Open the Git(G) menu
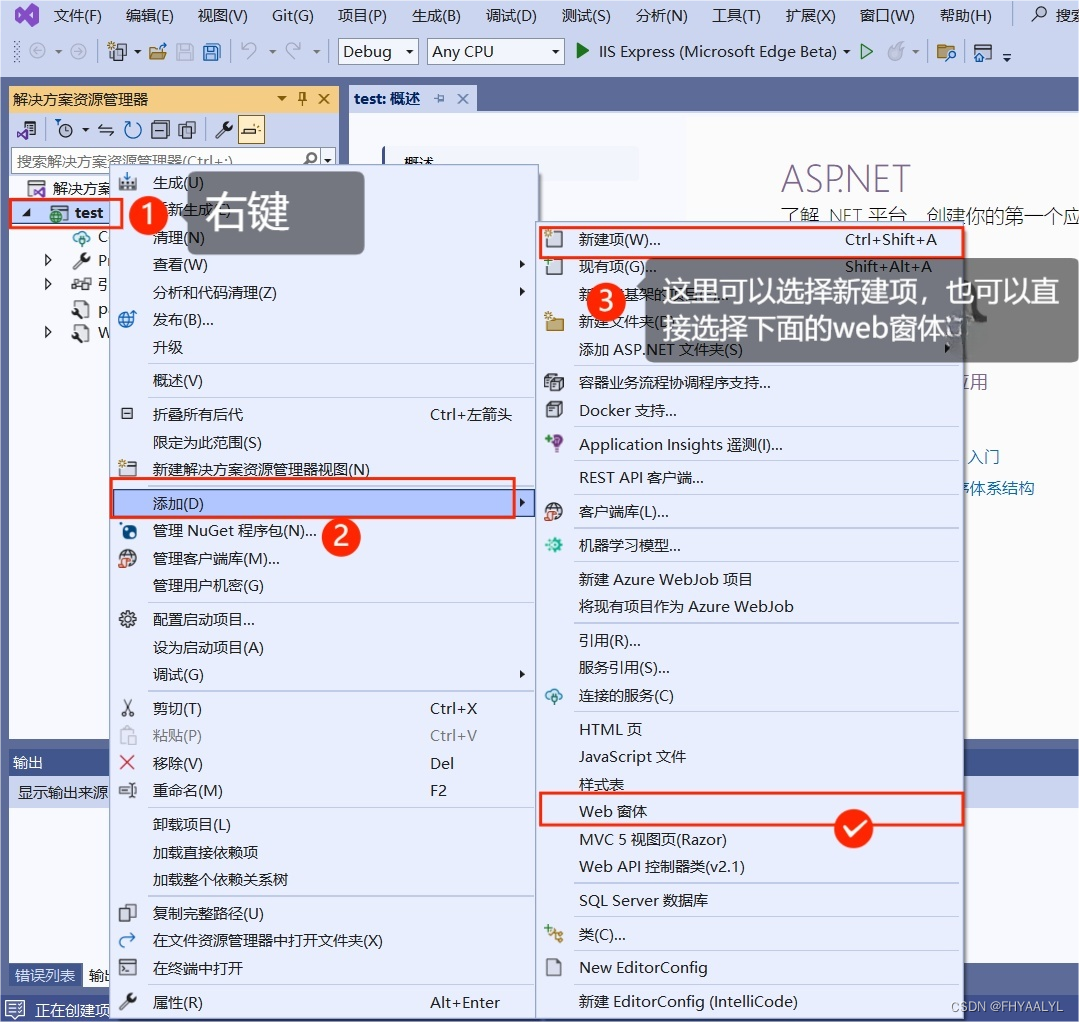The image size is (1079, 1022). (x=292, y=15)
